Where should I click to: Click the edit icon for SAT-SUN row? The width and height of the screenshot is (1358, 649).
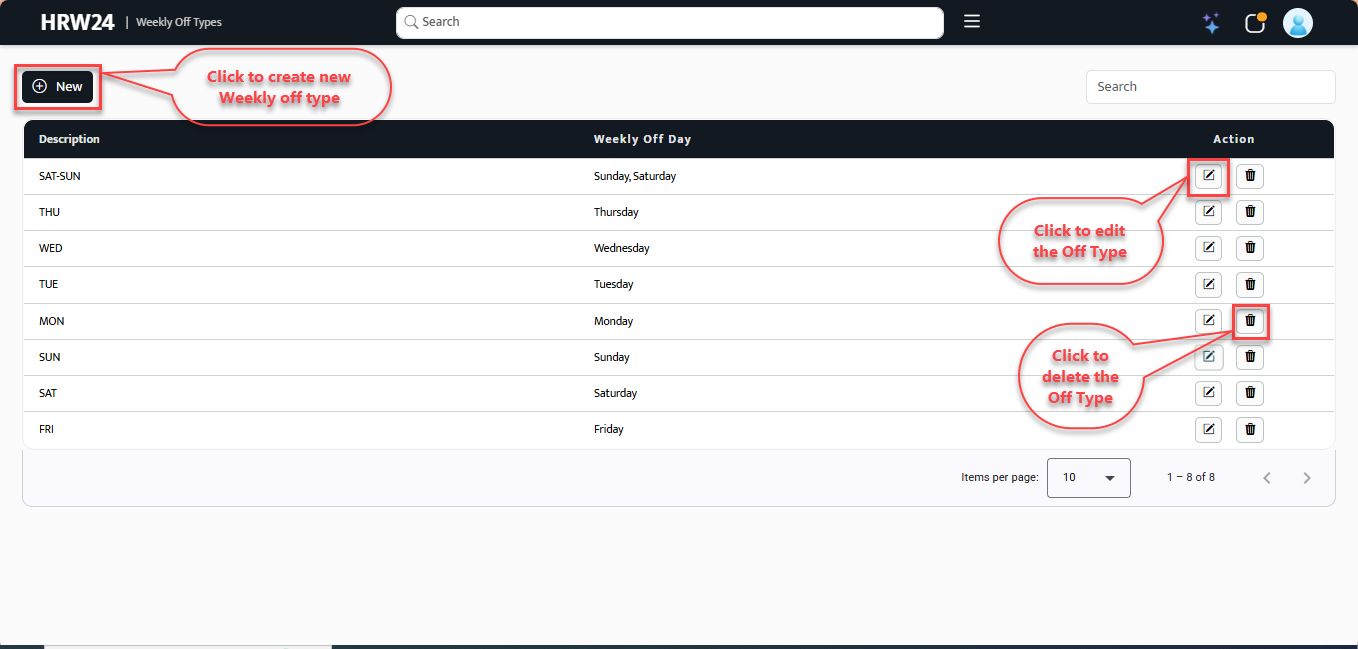1208,176
